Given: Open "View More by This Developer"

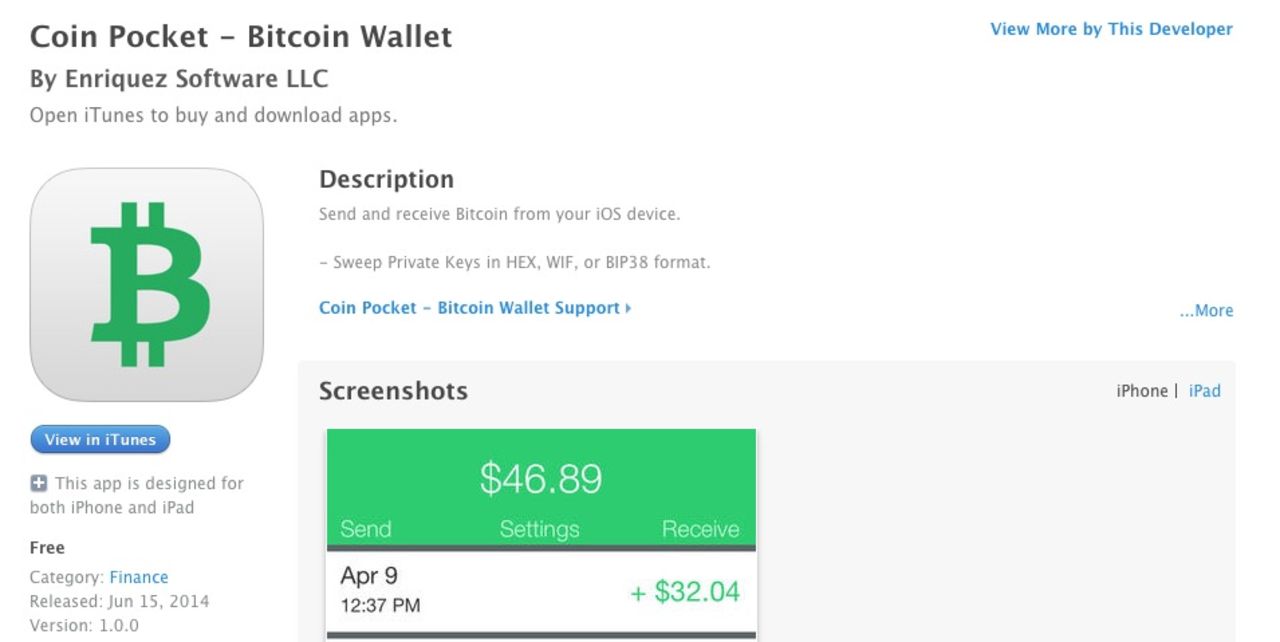Looking at the screenshot, I should point(1112,29).
